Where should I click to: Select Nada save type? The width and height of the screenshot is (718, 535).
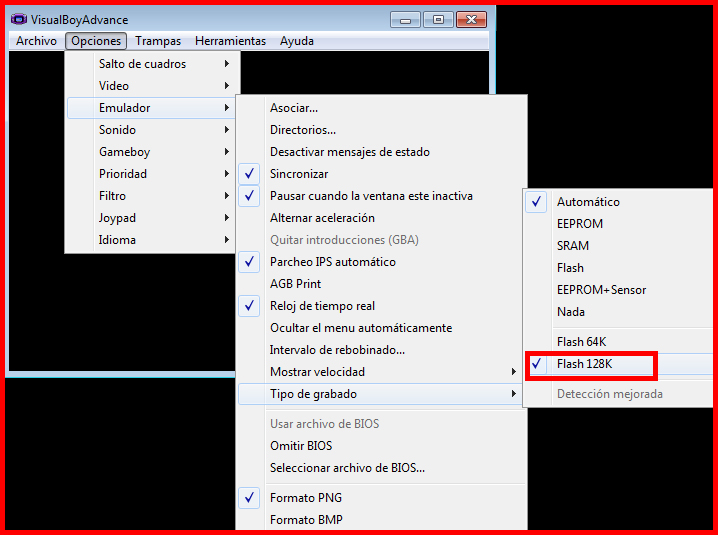[619, 311]
